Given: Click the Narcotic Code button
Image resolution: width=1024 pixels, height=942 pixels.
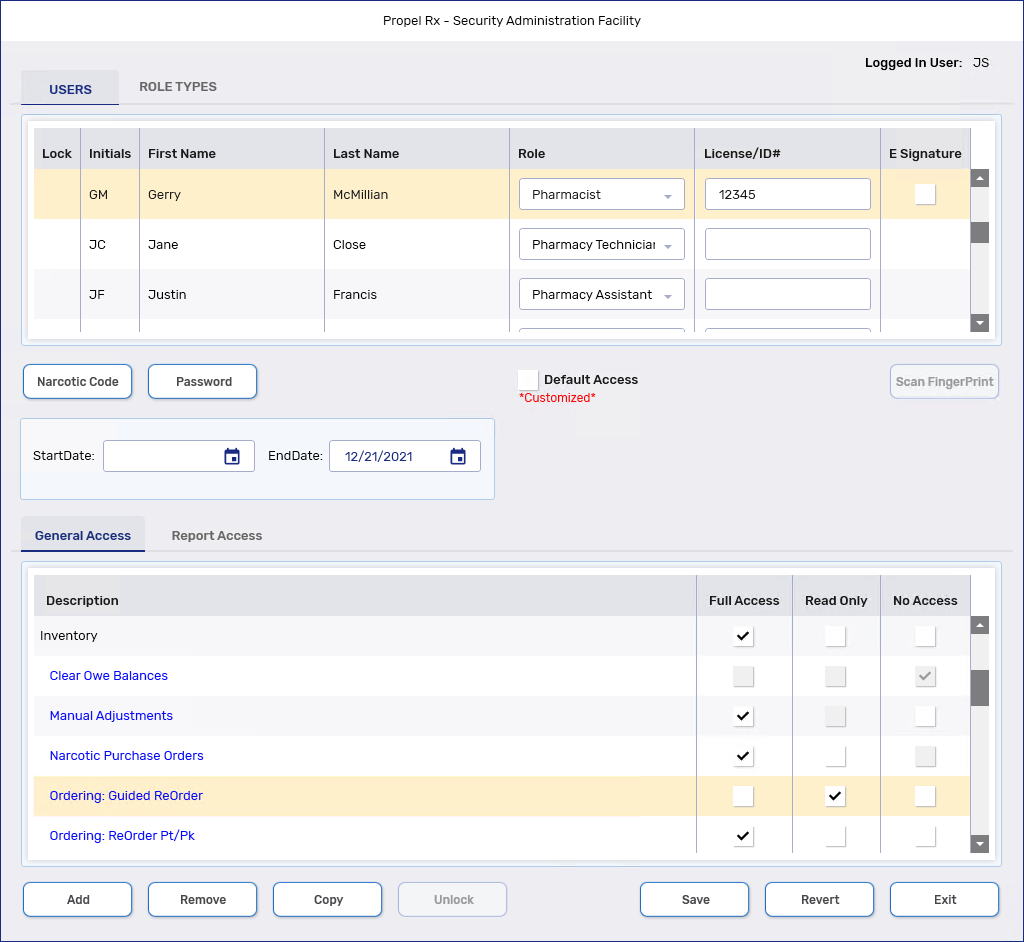Looking at the screenshot, I should click(78, 382).
